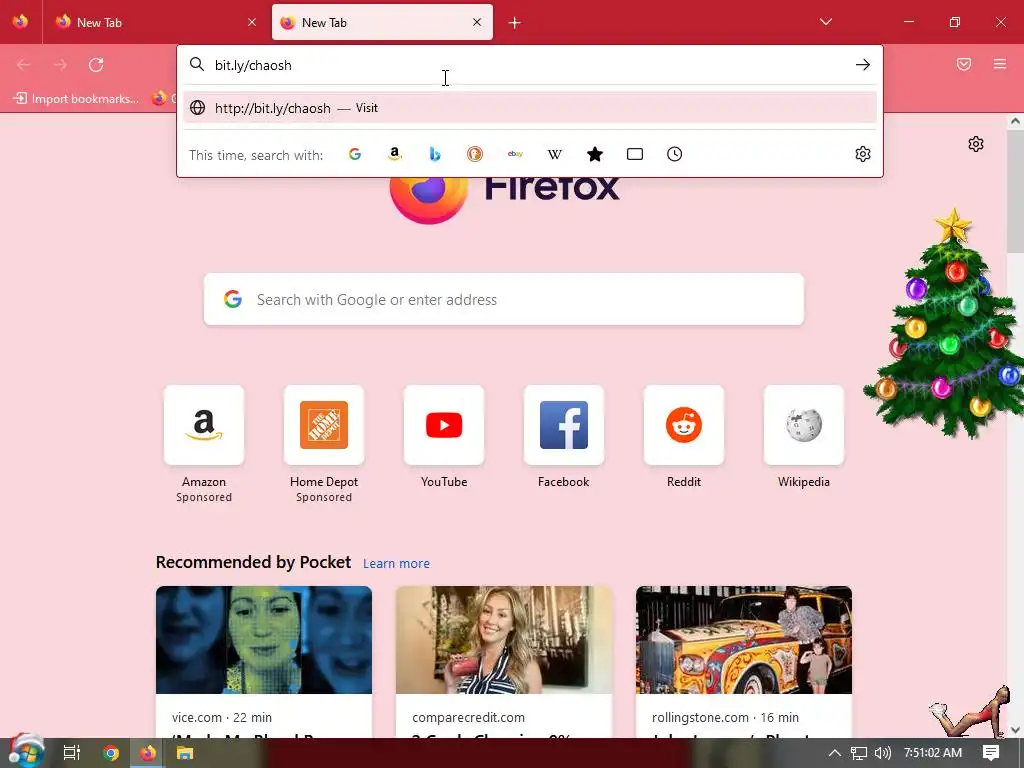Open the taskbar clock showing 7:51:02 AM

pyautogui.click(x=933, y=753)
